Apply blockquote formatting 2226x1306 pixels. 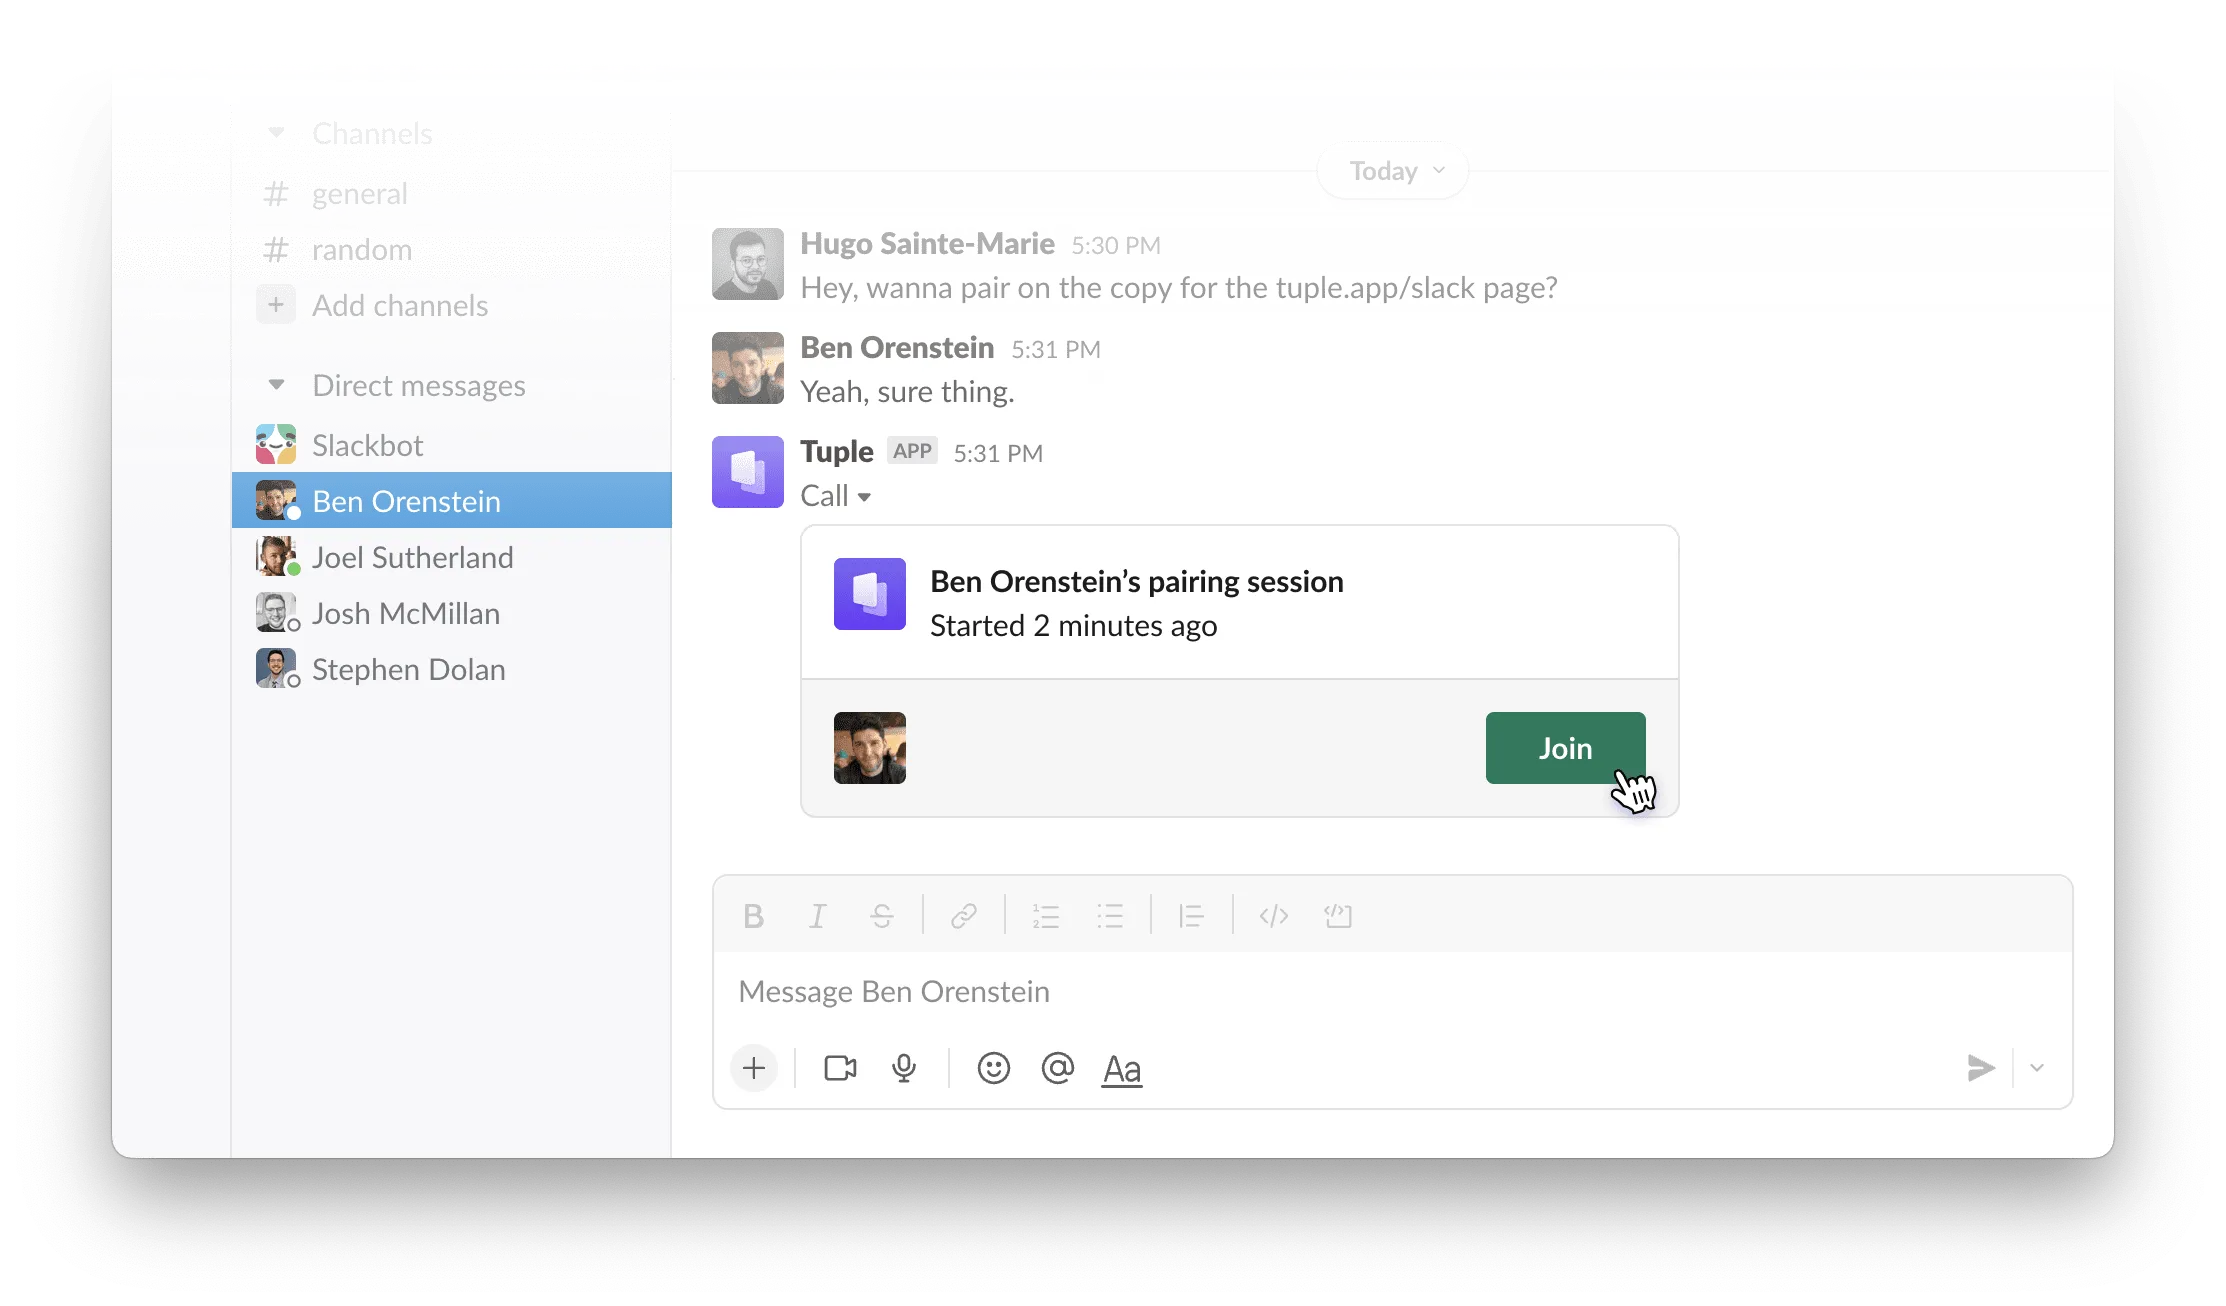pos(1191,915)
